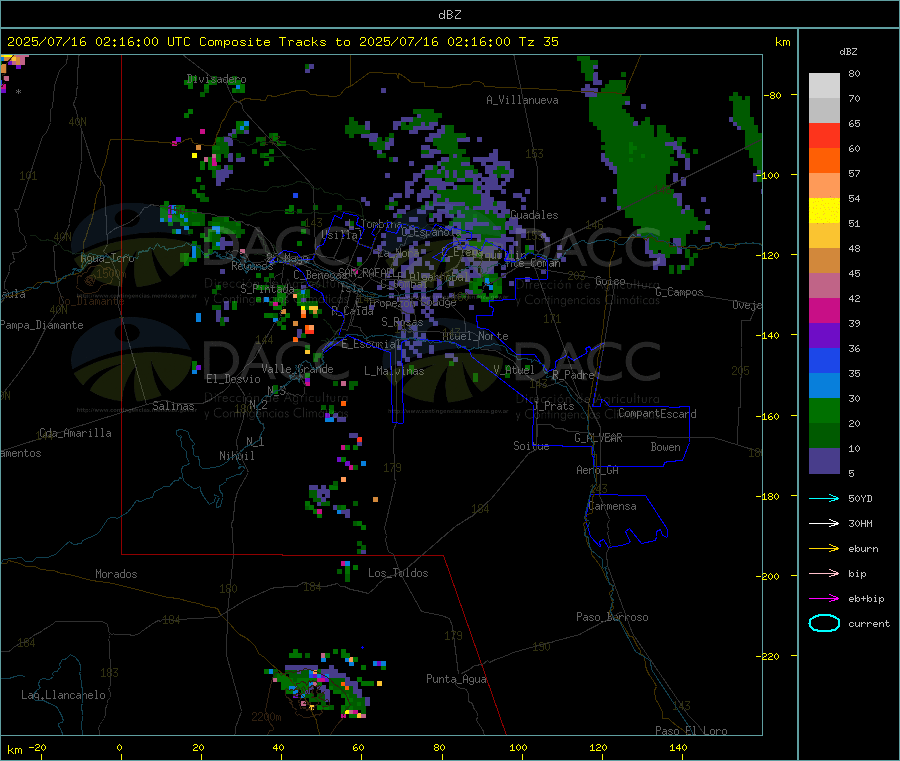Select the magenta 39 dBZ color swatch

coord(824,310)
